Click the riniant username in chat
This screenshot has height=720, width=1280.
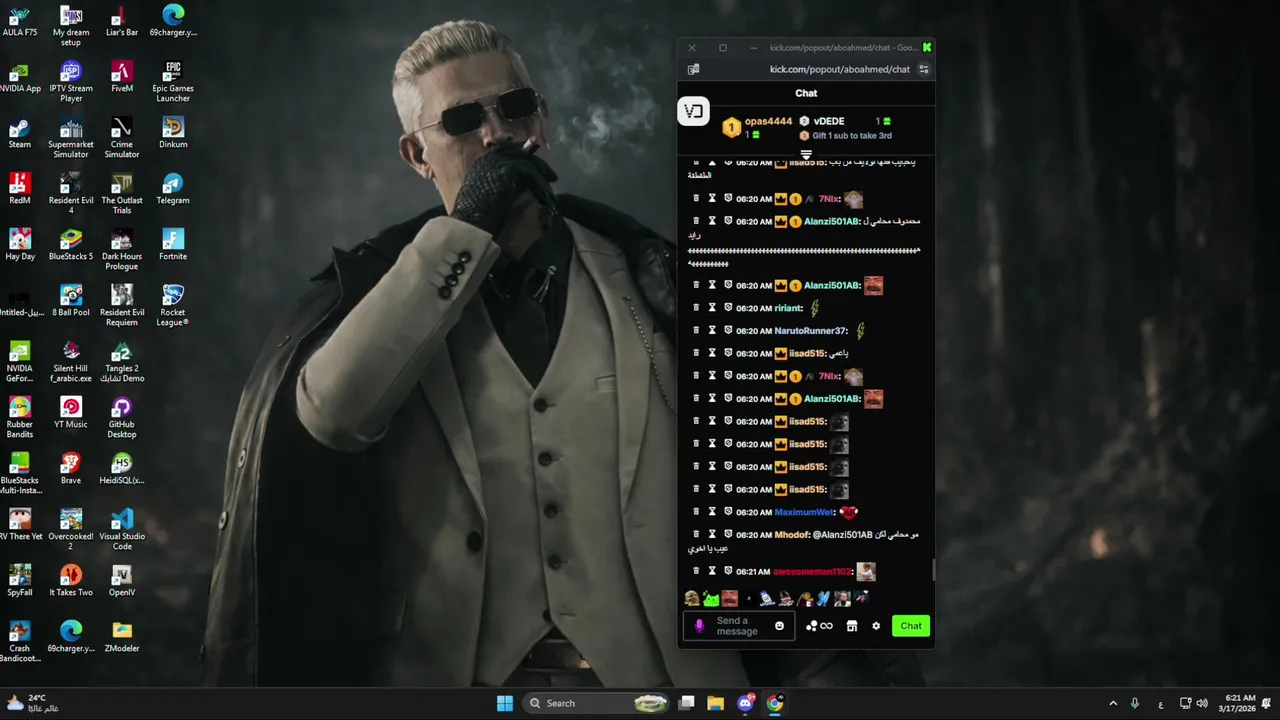click(788, 308)
